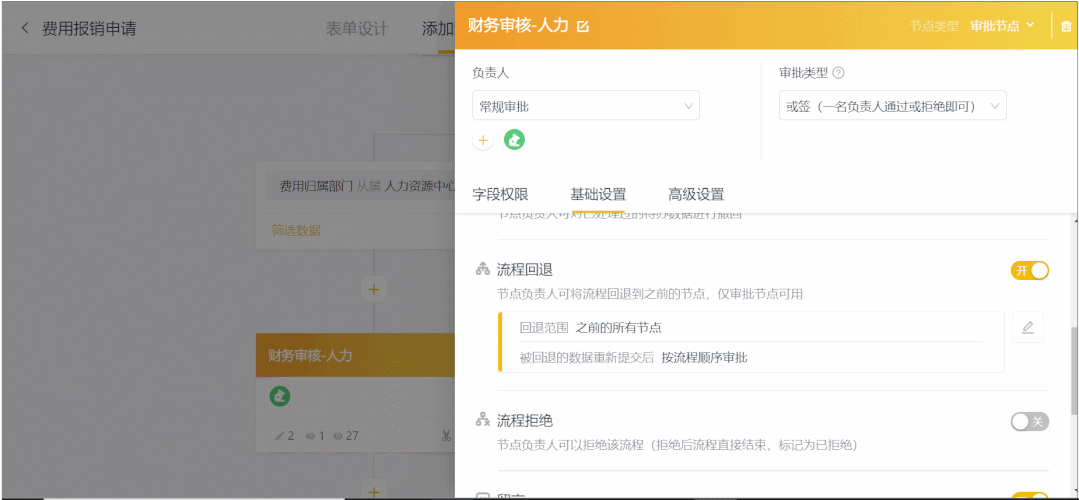This screenshot has width=1079, height=500.
Task: Click the 按流程顺序审批 text
Action: [704, 358]
